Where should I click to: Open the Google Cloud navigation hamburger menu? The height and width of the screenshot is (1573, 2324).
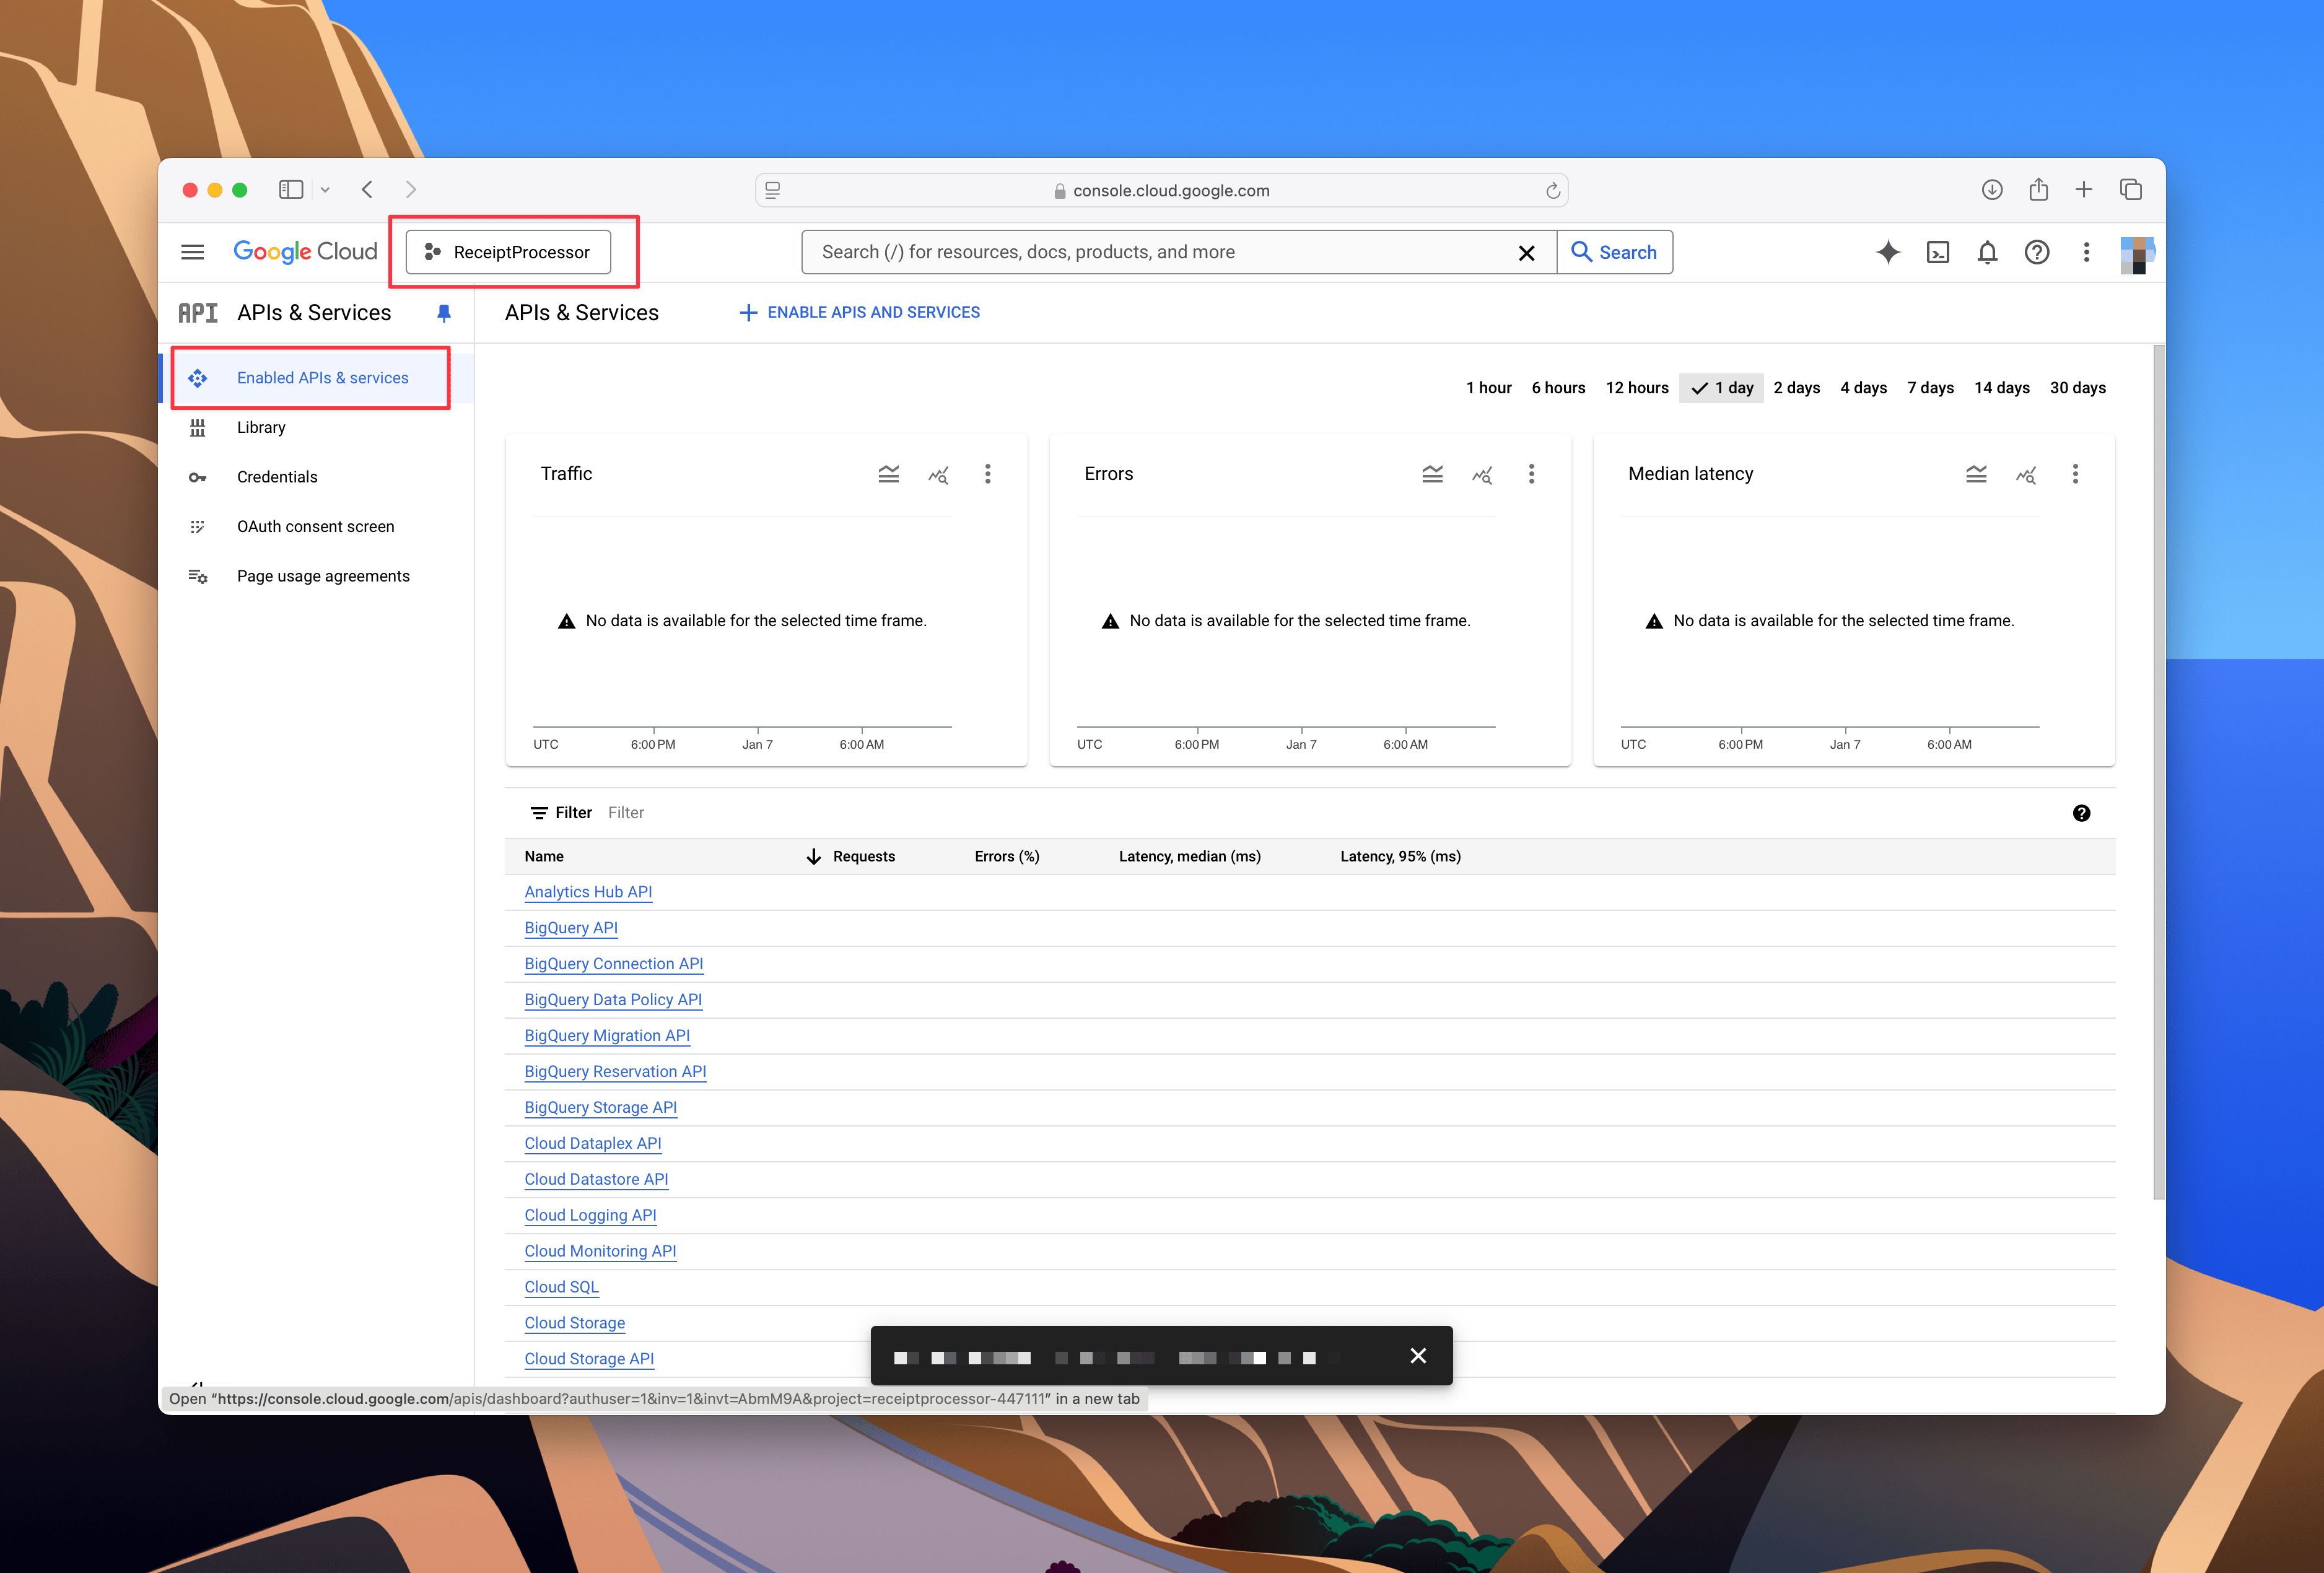click(192, 252)
